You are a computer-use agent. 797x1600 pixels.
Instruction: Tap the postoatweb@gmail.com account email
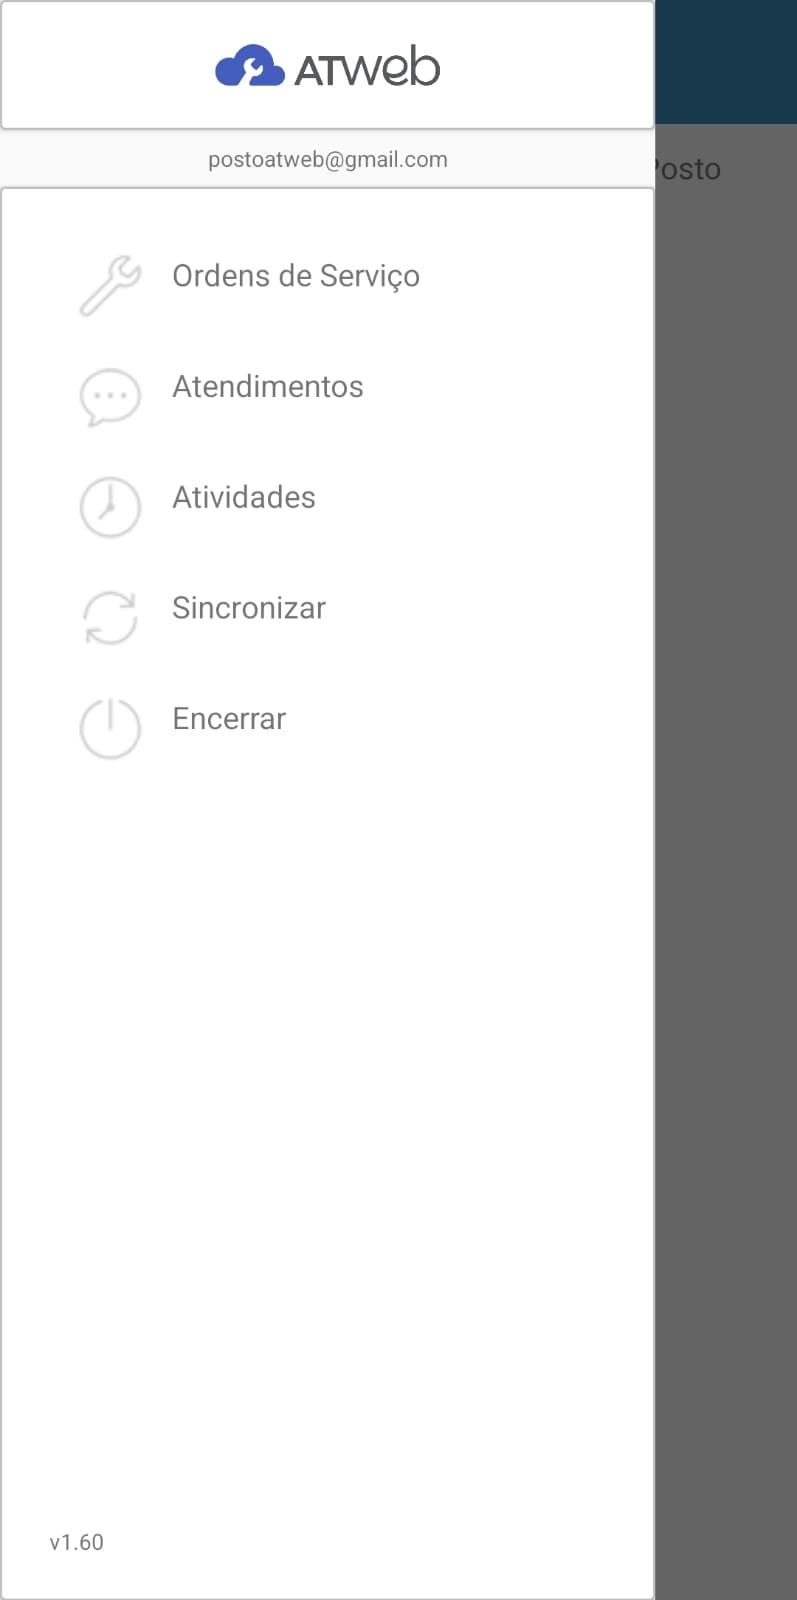(x=327, y=160)
